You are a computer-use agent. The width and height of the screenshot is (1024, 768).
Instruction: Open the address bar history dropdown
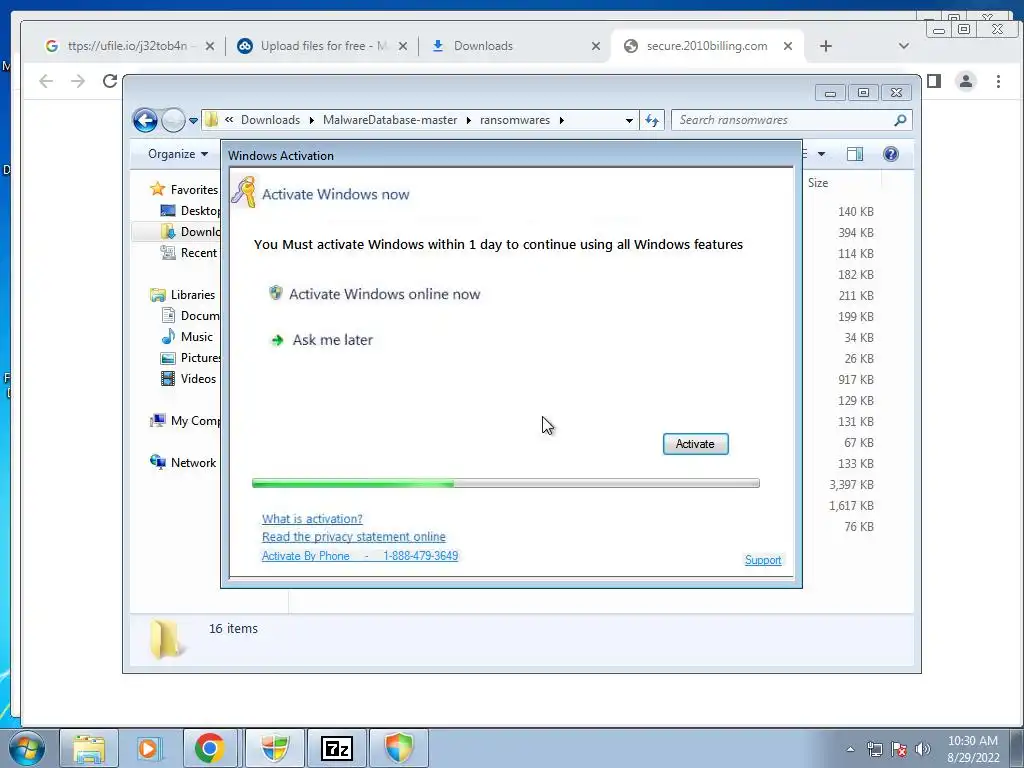click(x=629, y=121)
